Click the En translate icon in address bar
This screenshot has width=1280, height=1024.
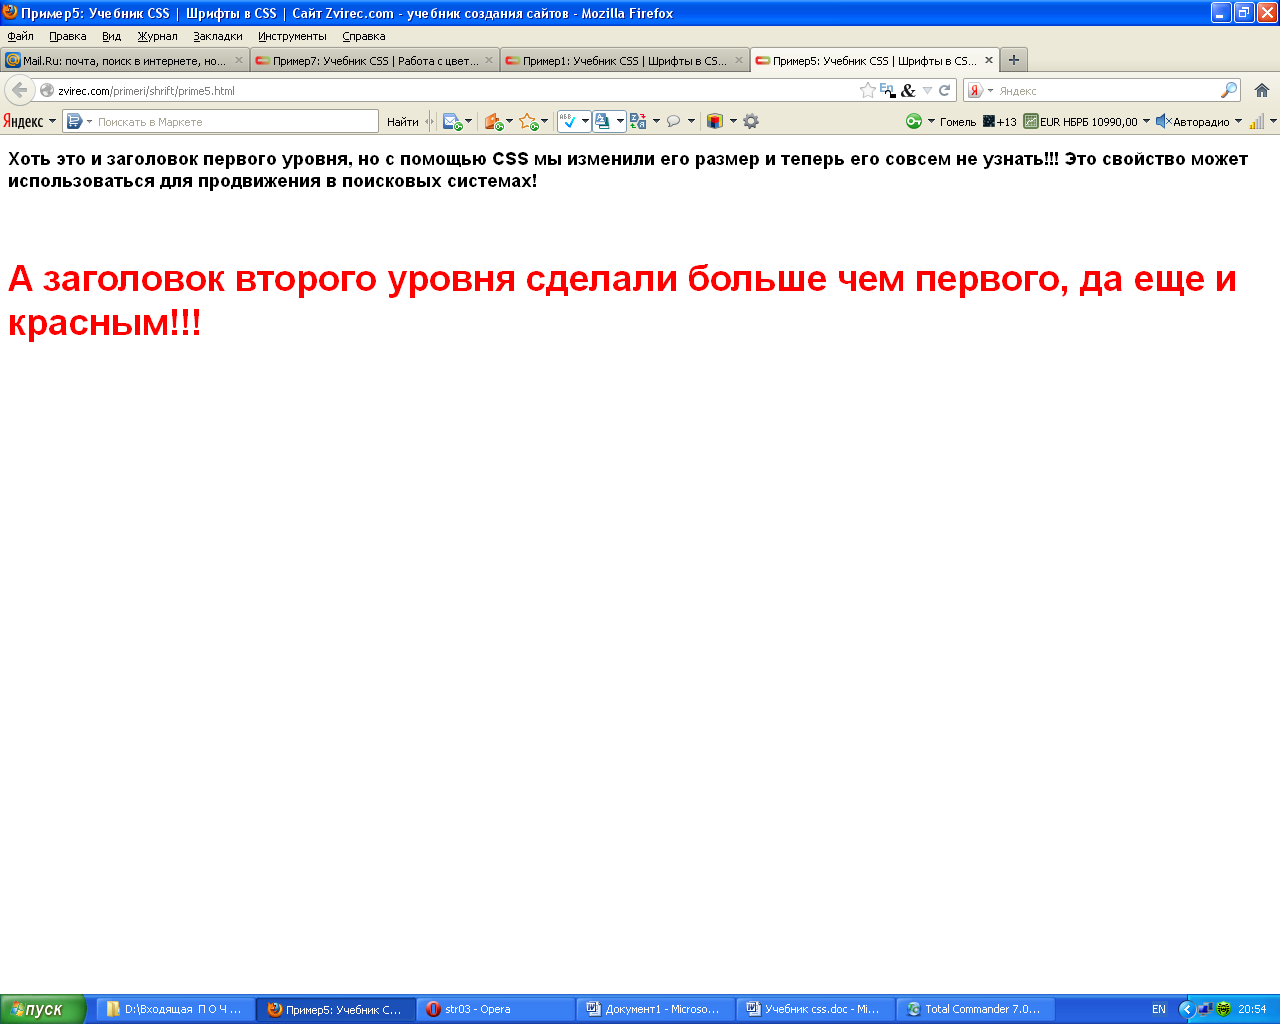887,90
